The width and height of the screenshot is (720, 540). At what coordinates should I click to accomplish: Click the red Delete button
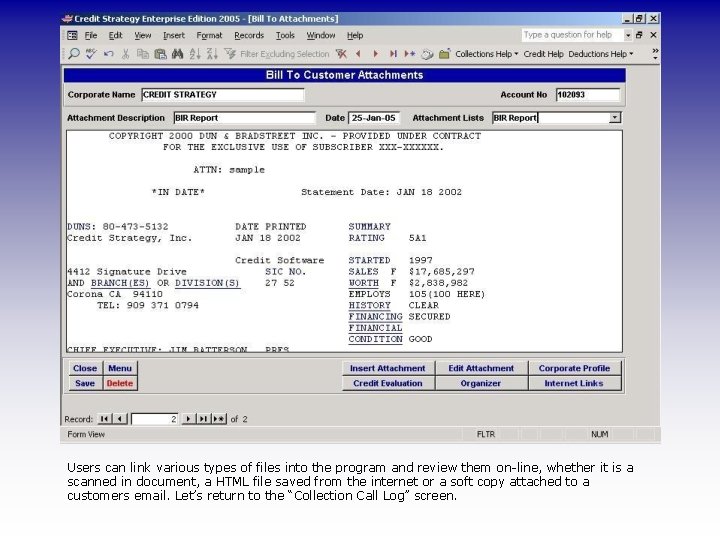tap(120, 383)
